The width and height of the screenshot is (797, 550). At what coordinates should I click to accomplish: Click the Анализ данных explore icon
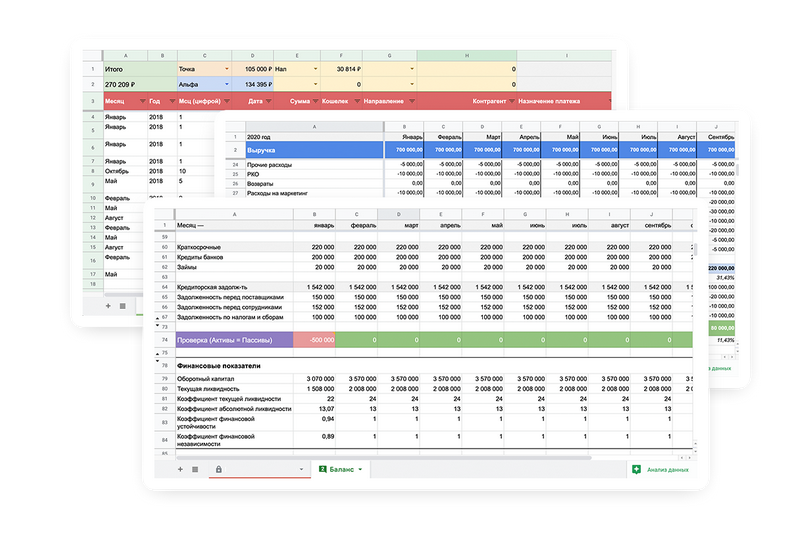[x=636, y=468]
